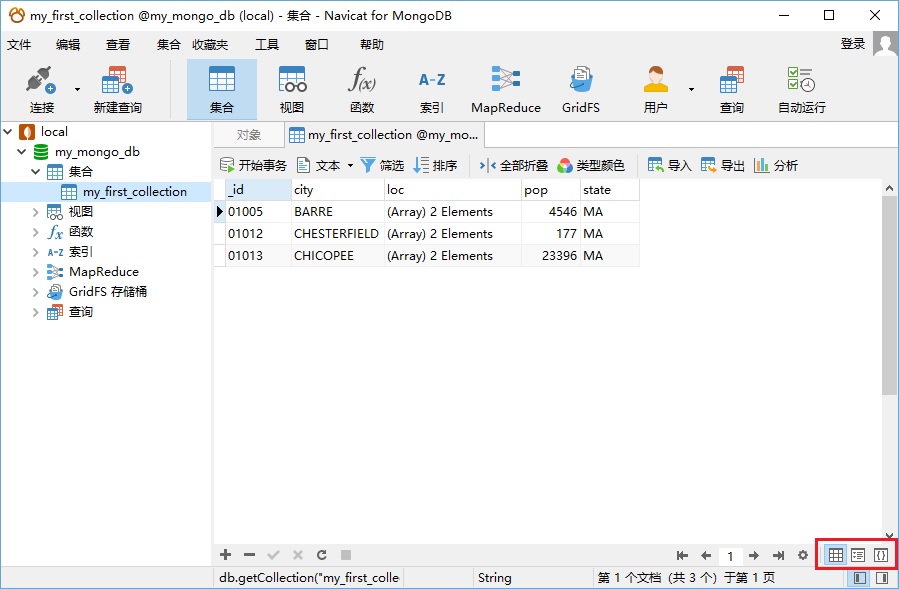Go to last page arrow
Image resolution: width=899 pixels, height=589 pixels.
click(778, 555)
